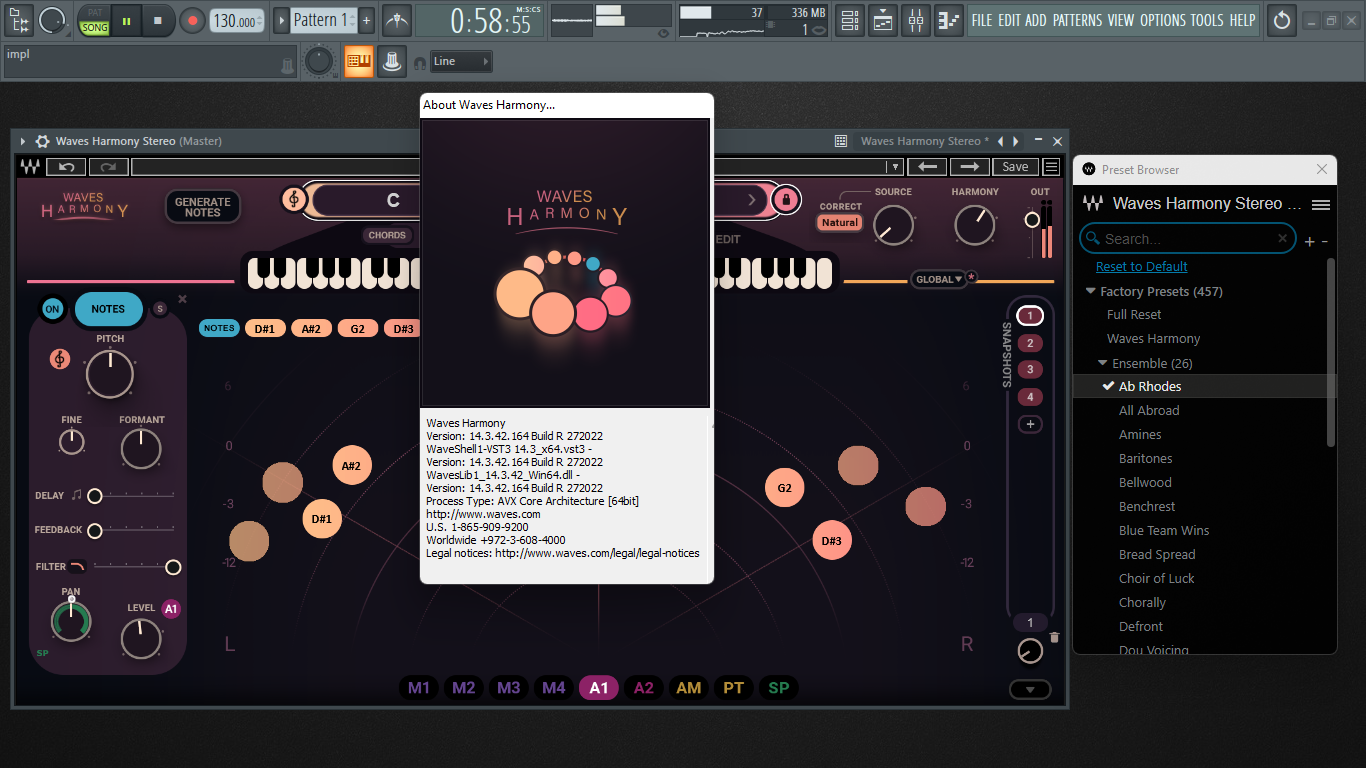Screen dimensions: 1366x768
Task: Click the GENERATE NOTES button
Action: pos(203,207)
